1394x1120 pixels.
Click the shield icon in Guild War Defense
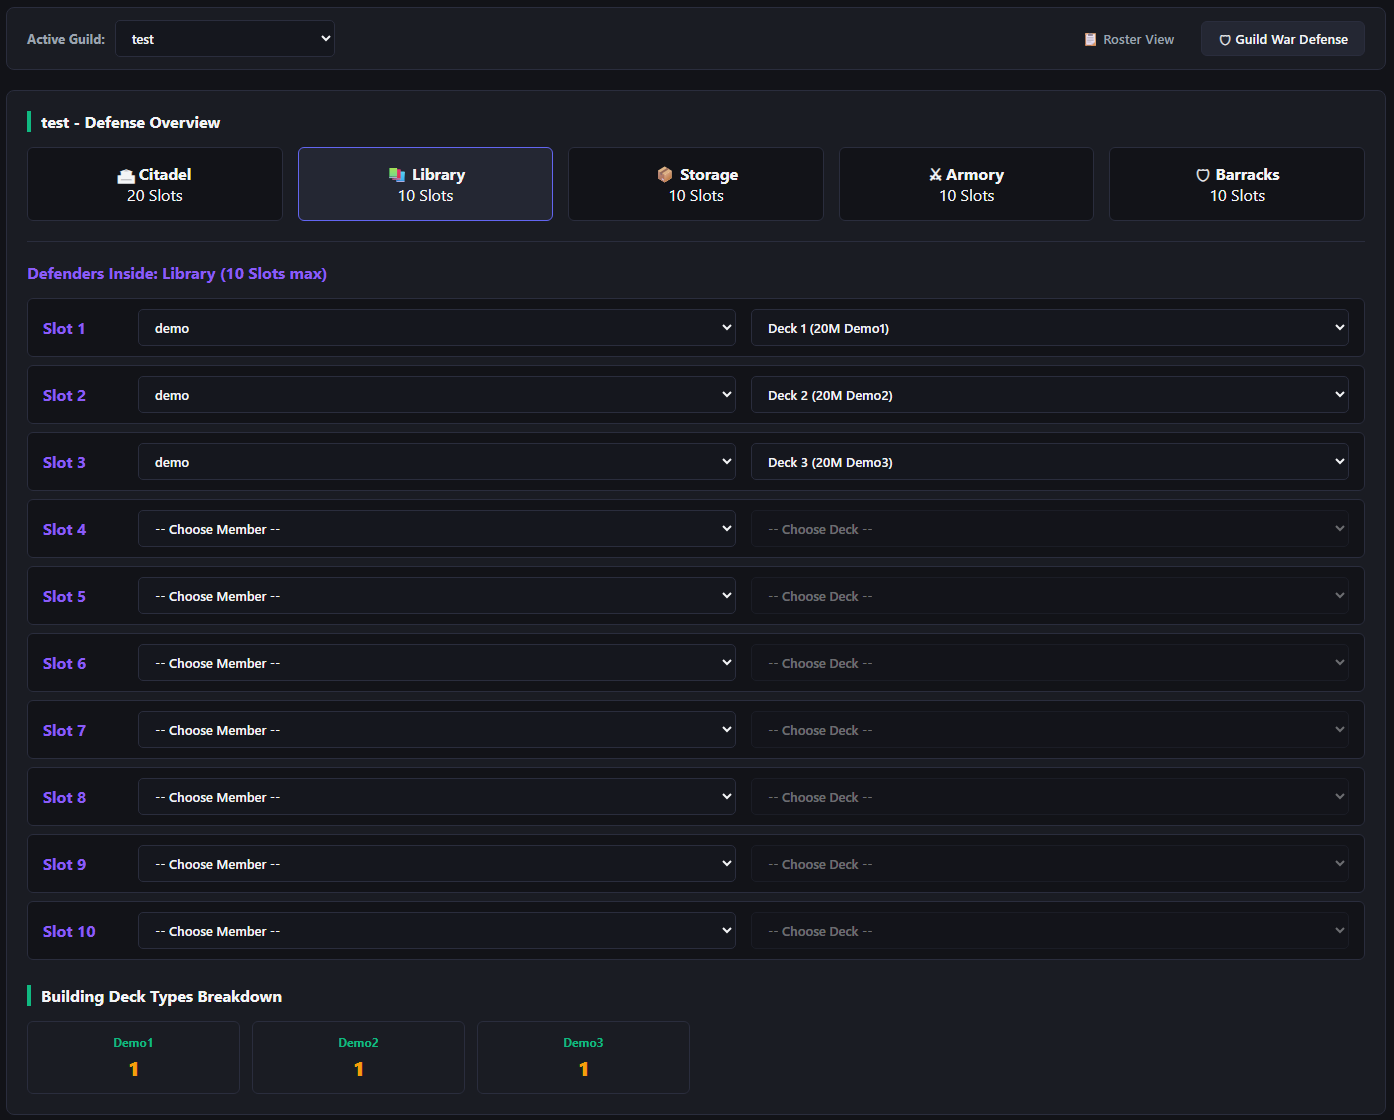tap(1224, 40)
